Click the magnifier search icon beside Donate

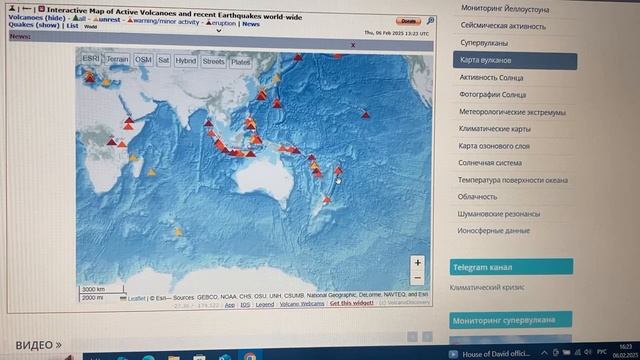click(x=430, y=20)
